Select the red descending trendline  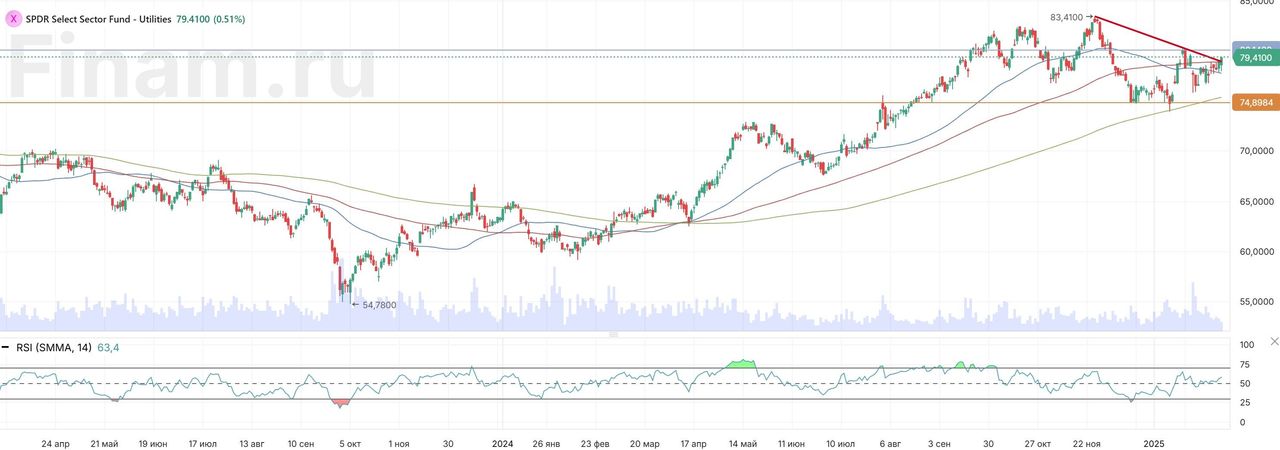click(1158, 40)
